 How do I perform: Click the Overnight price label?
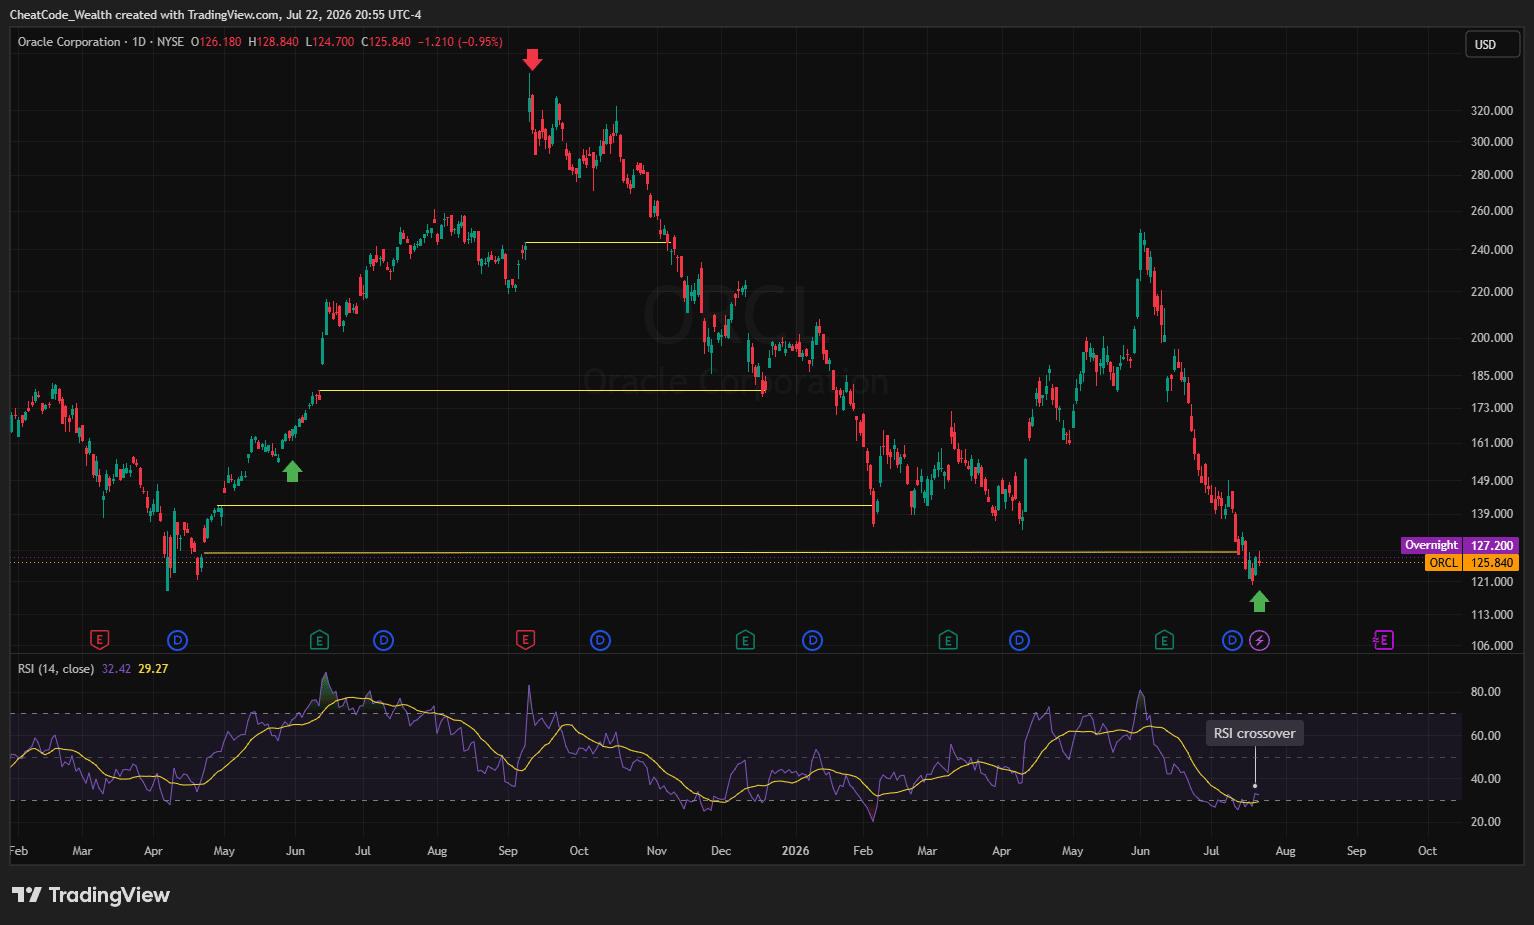[x=1431, y=545]
